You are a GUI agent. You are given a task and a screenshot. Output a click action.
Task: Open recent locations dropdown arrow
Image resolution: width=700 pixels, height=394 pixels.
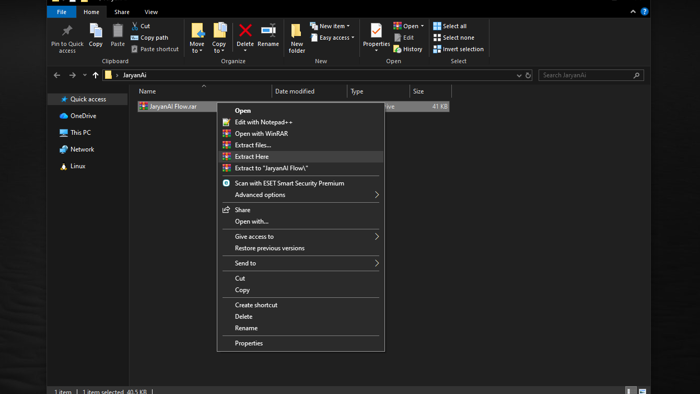(x=84, y=75)
